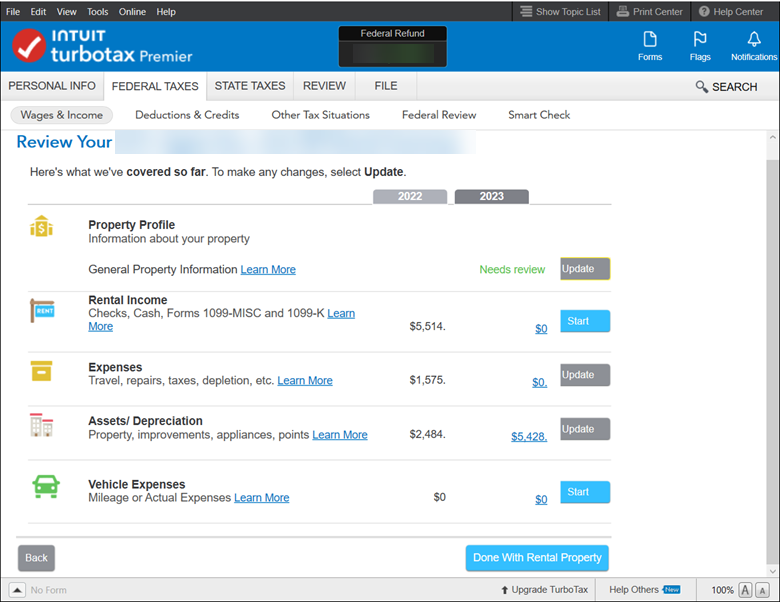Open the Tools menu

pos(98,11)
